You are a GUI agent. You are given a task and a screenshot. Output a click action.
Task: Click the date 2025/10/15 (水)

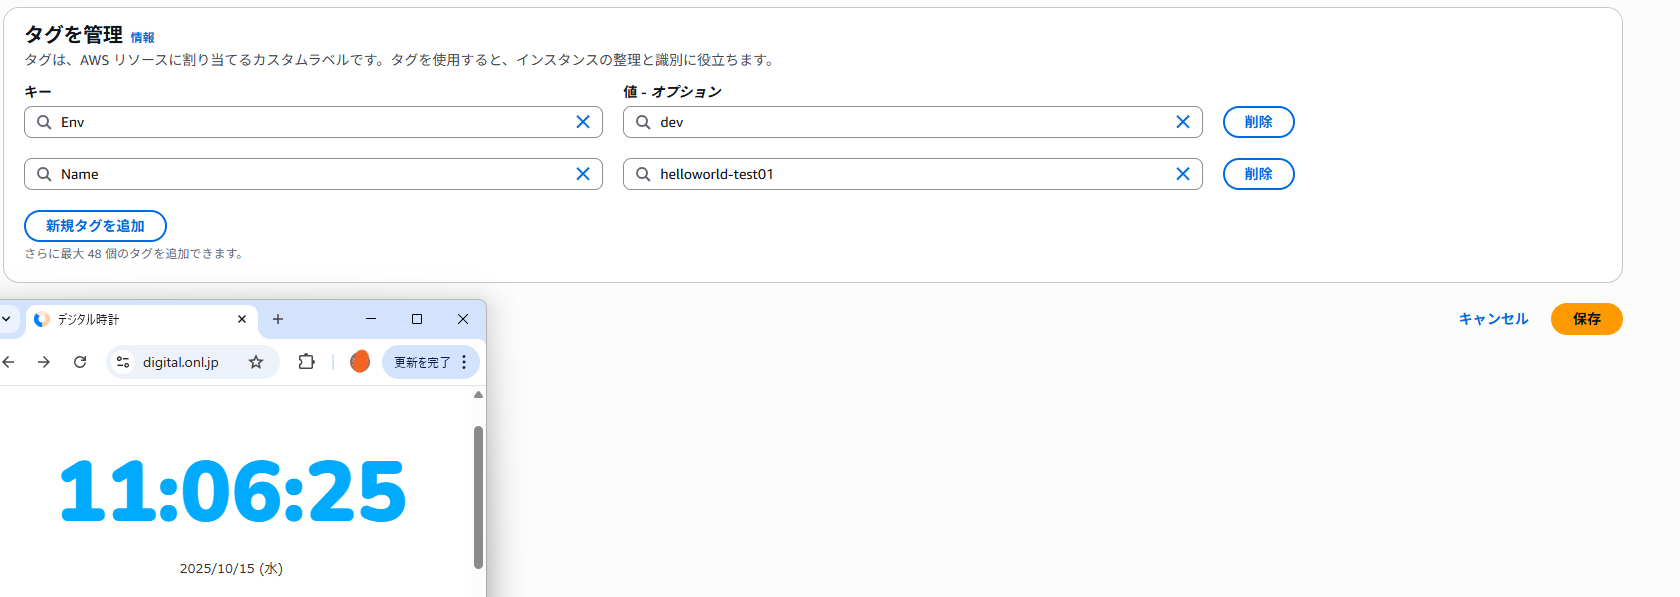coord(231,568)
